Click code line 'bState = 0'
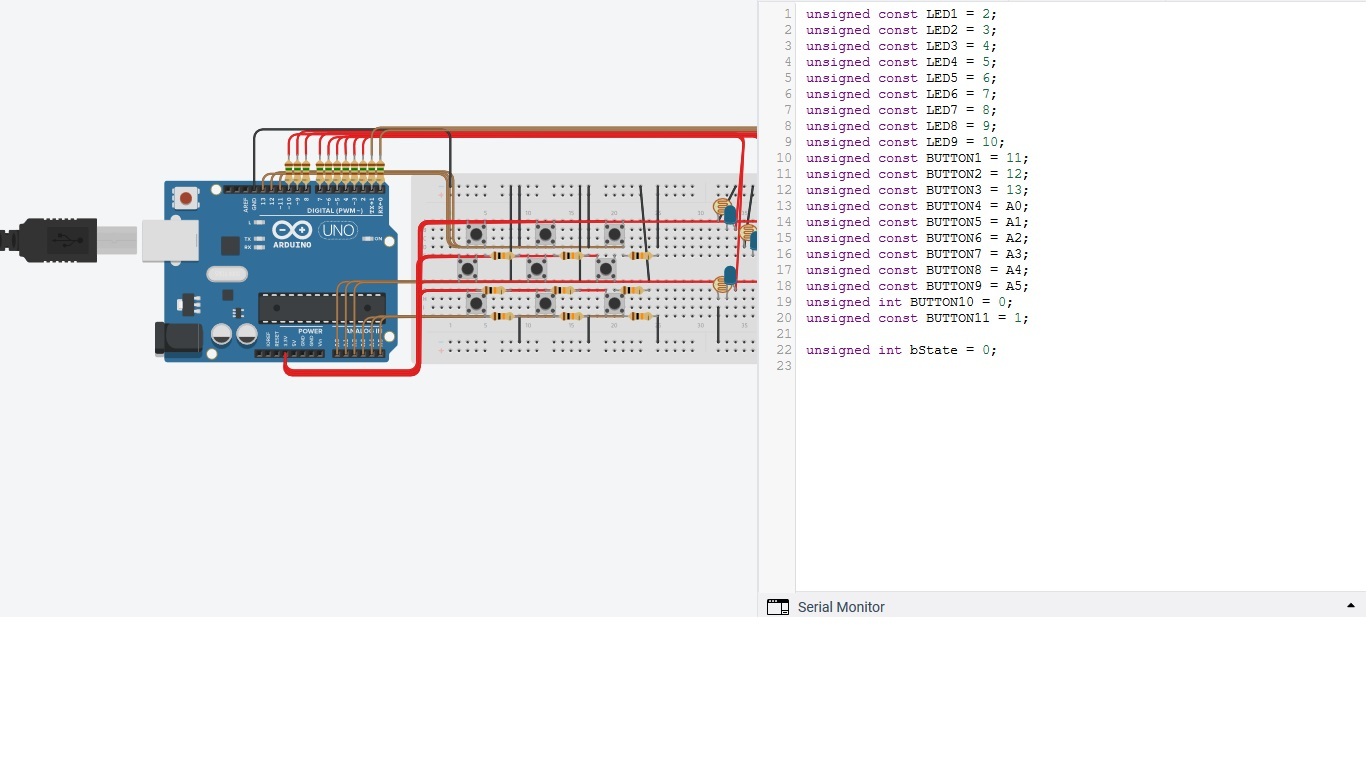The width and height of the screenshot is (1370, 768). (901, 350)
